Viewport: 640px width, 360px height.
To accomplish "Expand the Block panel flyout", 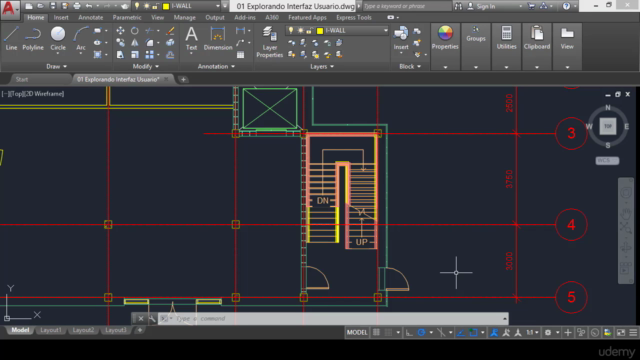I will click(x=410, y=66).
